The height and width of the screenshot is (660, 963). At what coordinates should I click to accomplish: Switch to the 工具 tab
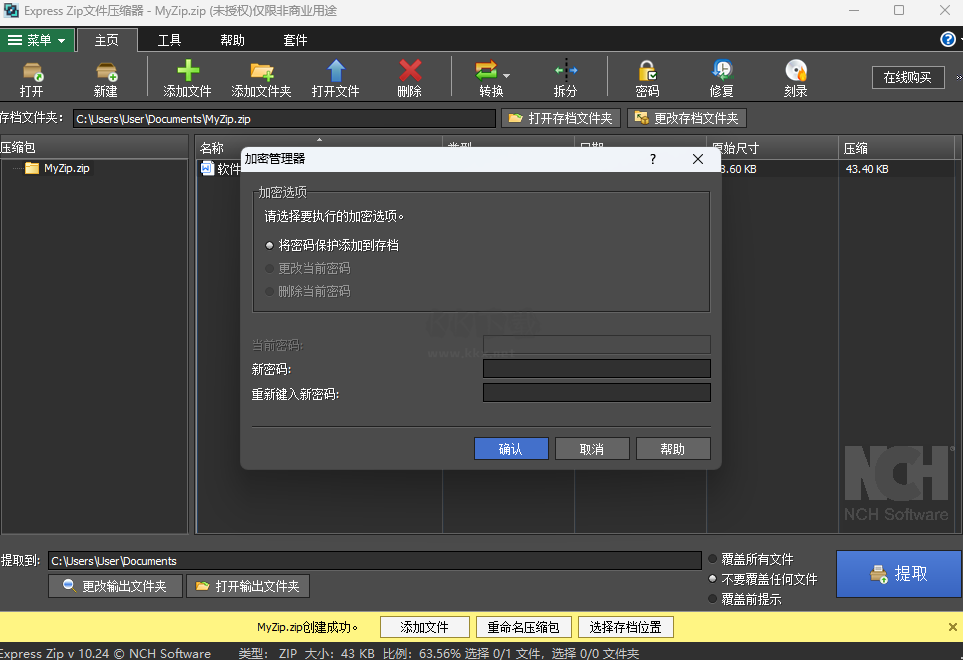pos(169,40)
